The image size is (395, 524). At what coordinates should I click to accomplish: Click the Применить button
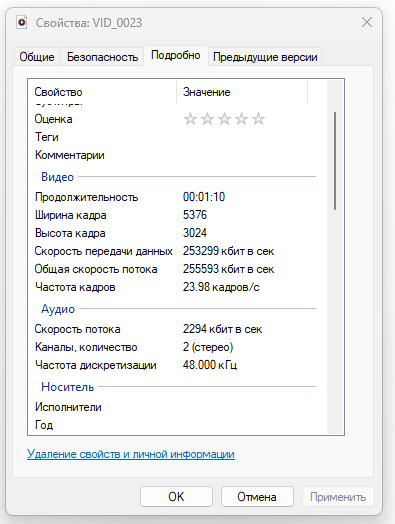point(338,497)
